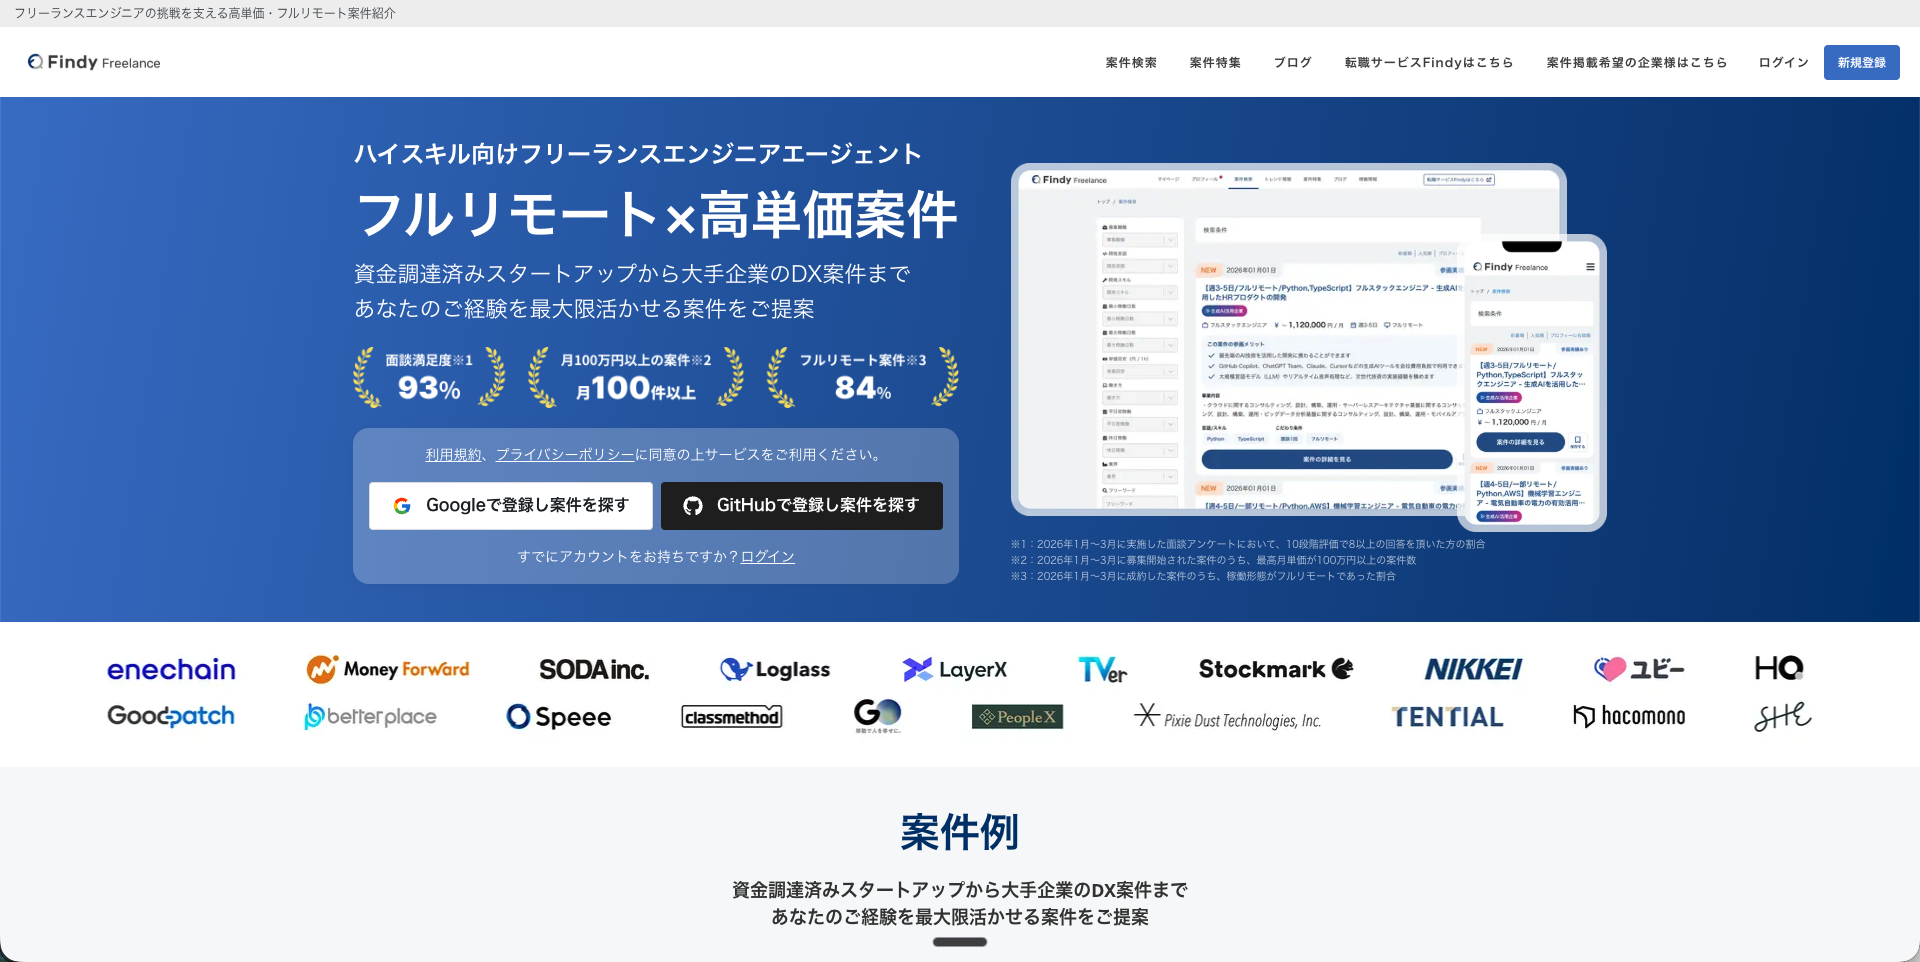The image size is (1920, 962).
Task: Click the GO logo
Action: pyautogui.click(x=877, y=716)
